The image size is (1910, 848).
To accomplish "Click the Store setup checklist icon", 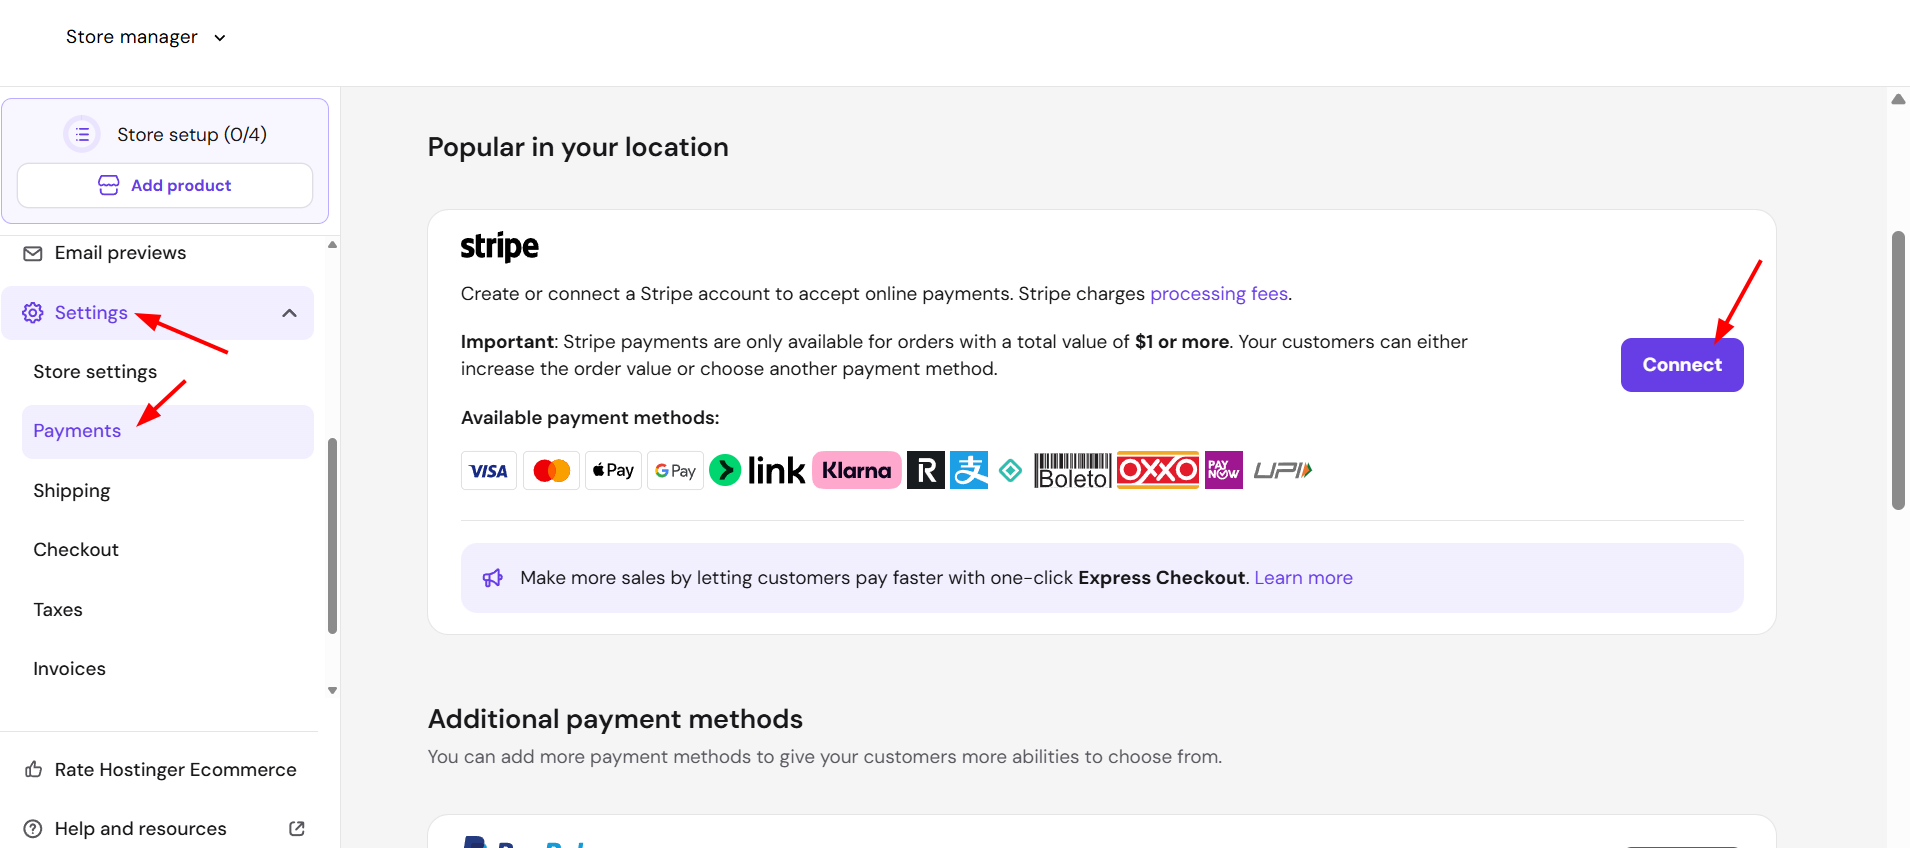I will [82, 134].
